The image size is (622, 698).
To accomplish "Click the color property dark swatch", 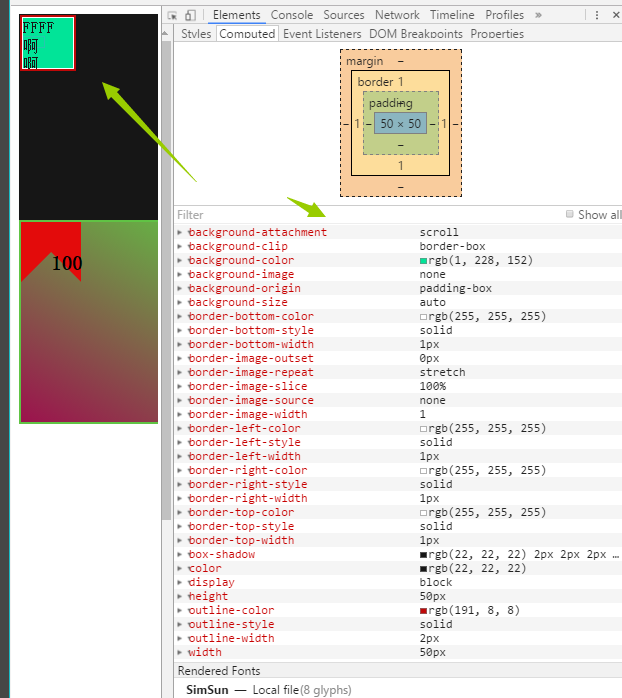I will [423, 569].
